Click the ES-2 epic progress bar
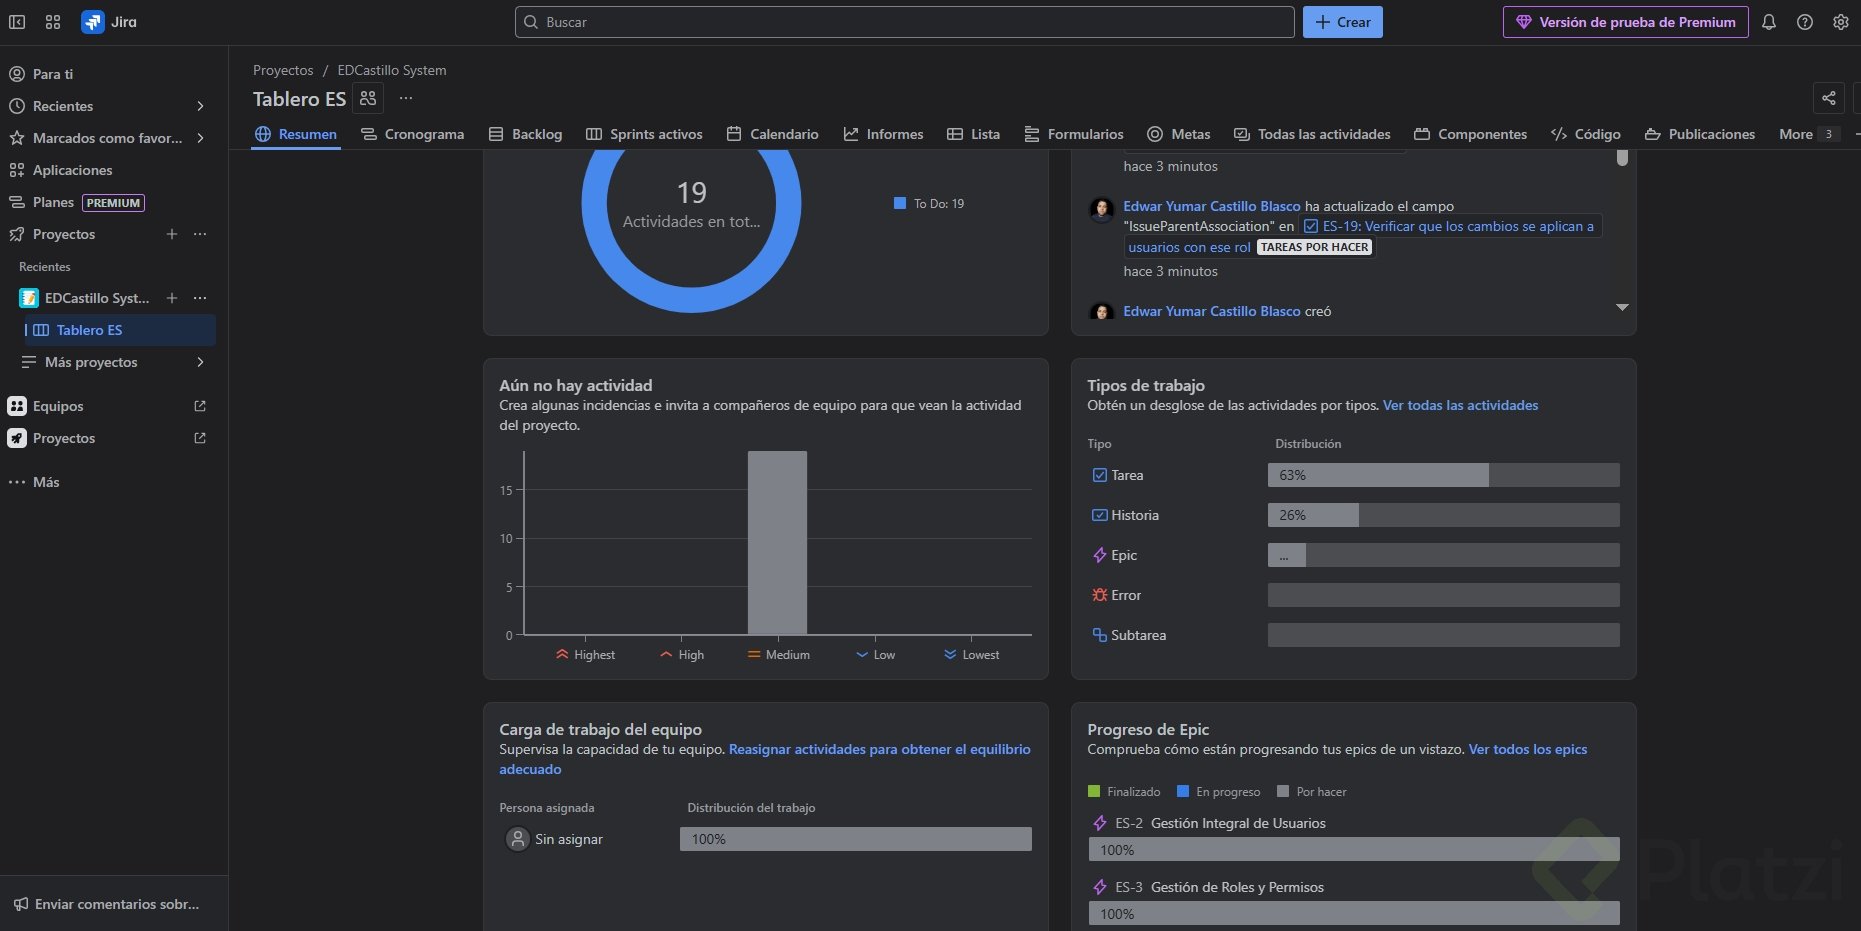Screen dimensions: 1861x931 [1354, 850]
